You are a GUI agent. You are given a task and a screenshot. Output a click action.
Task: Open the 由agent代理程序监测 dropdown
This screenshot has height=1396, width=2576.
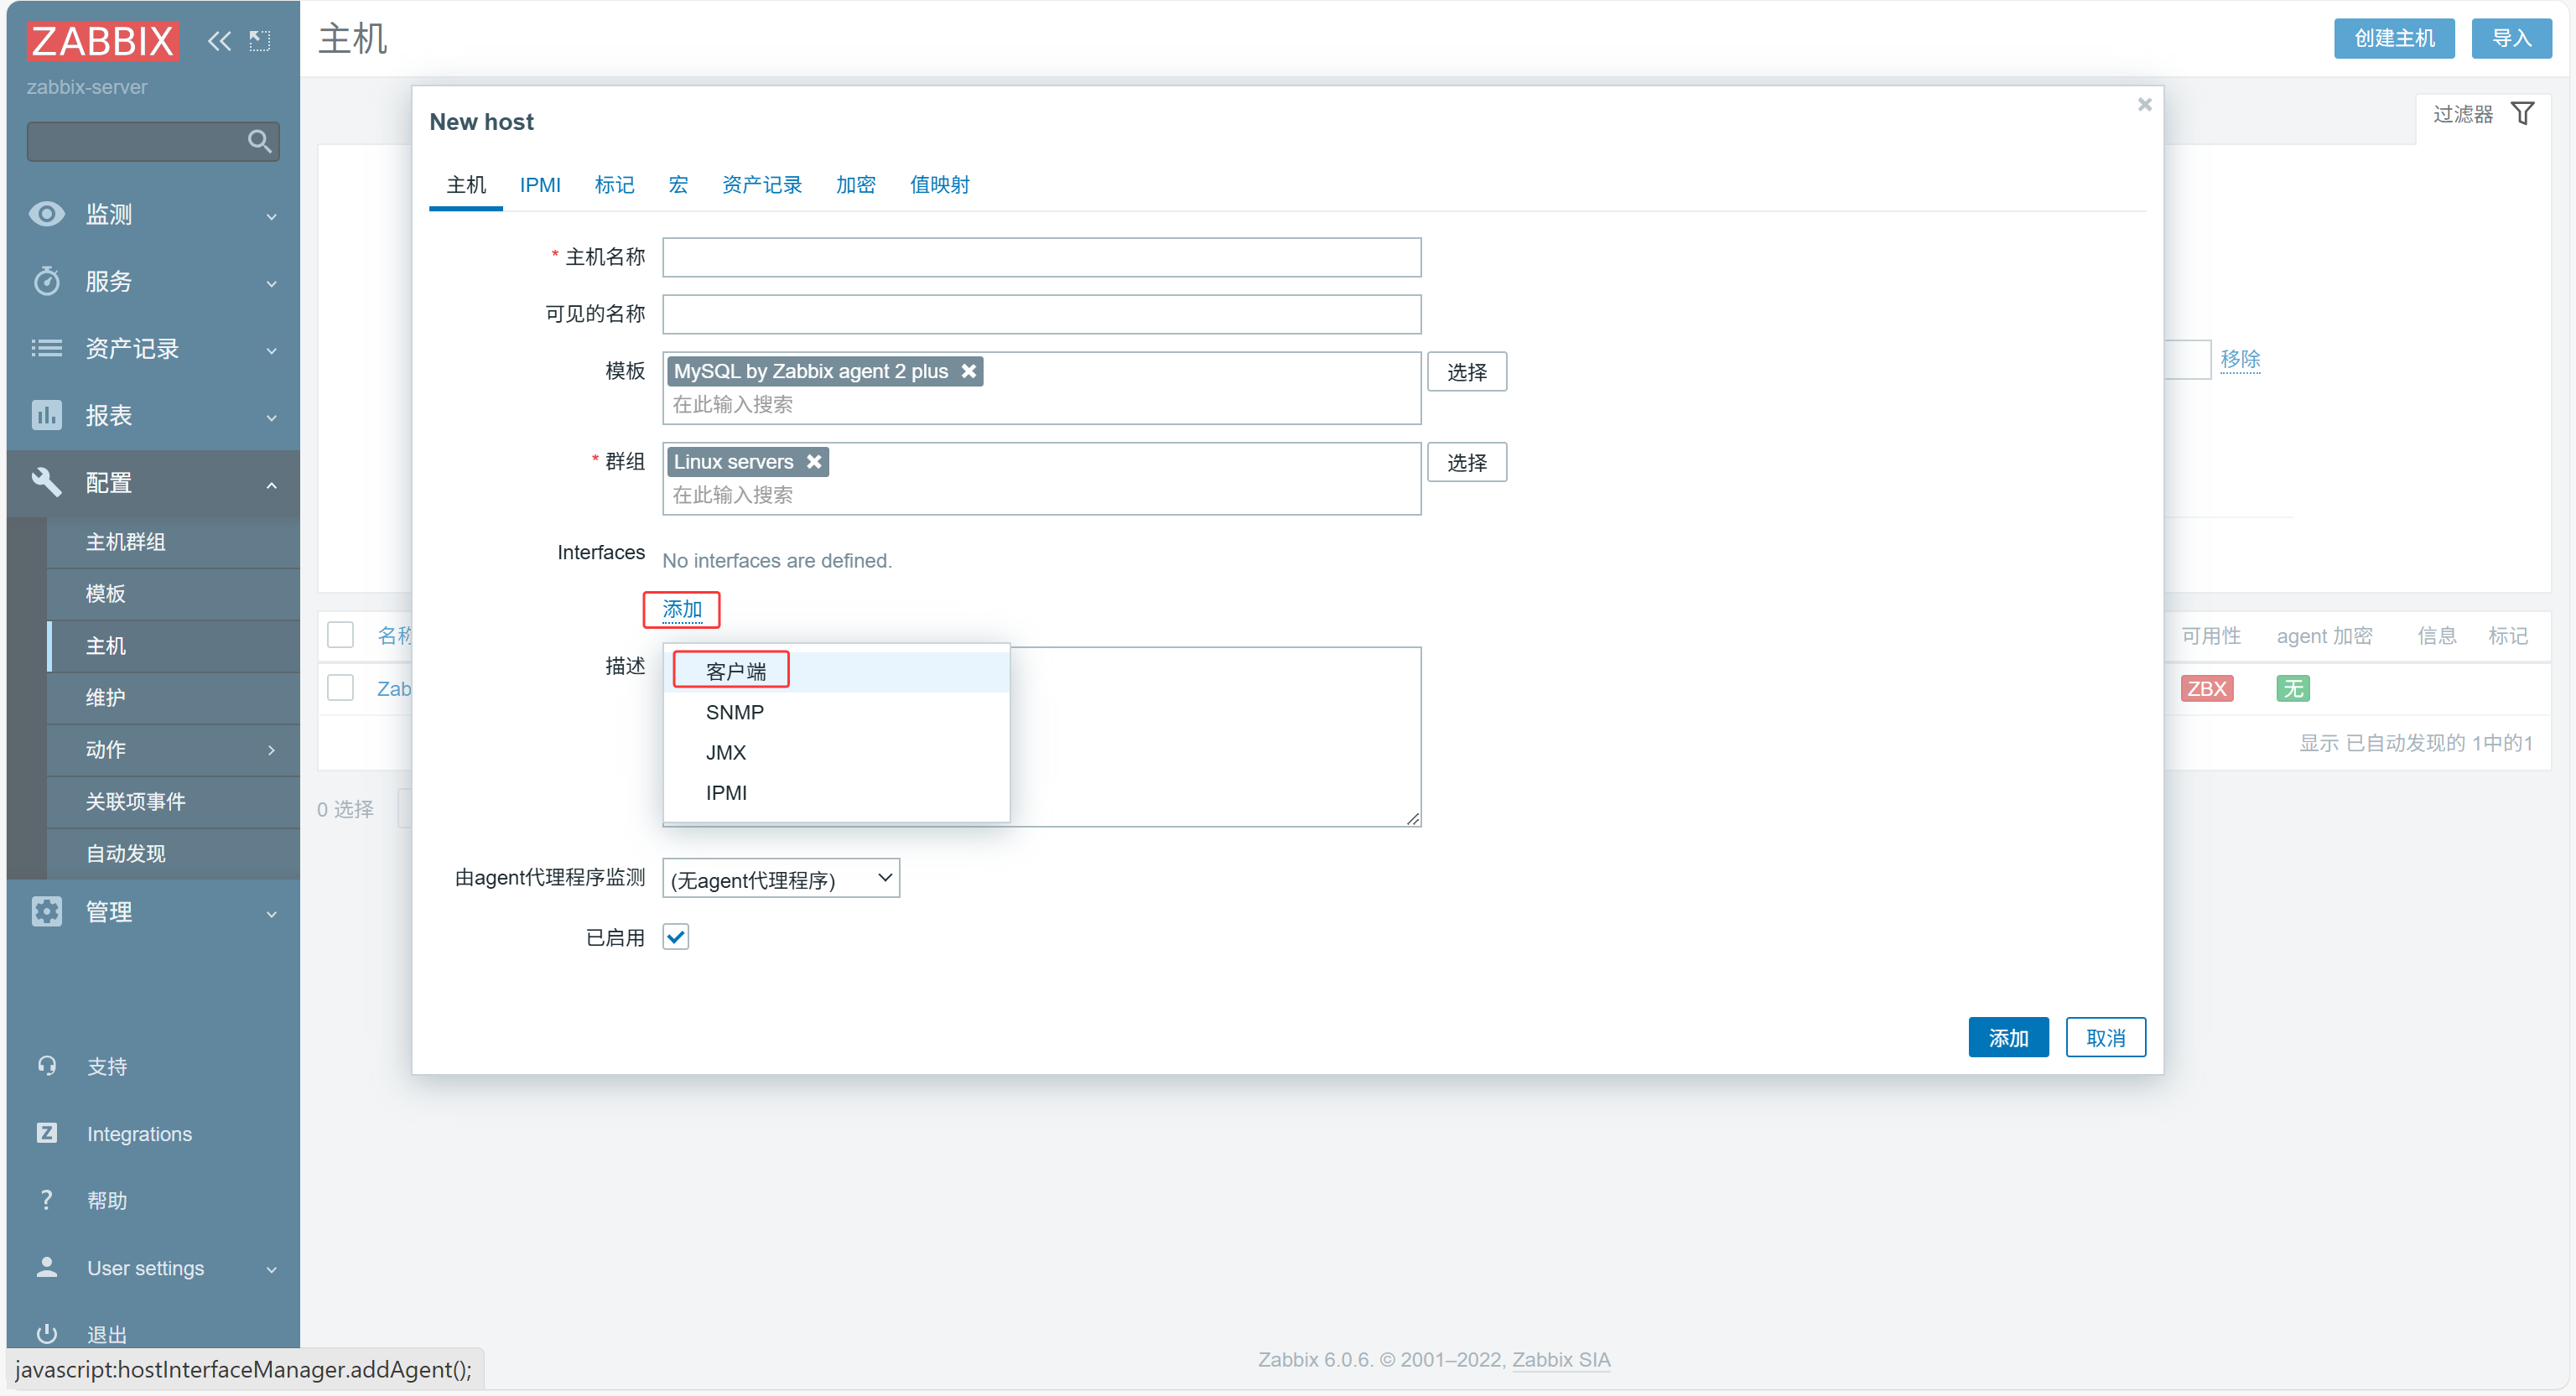tap(781, 878)
